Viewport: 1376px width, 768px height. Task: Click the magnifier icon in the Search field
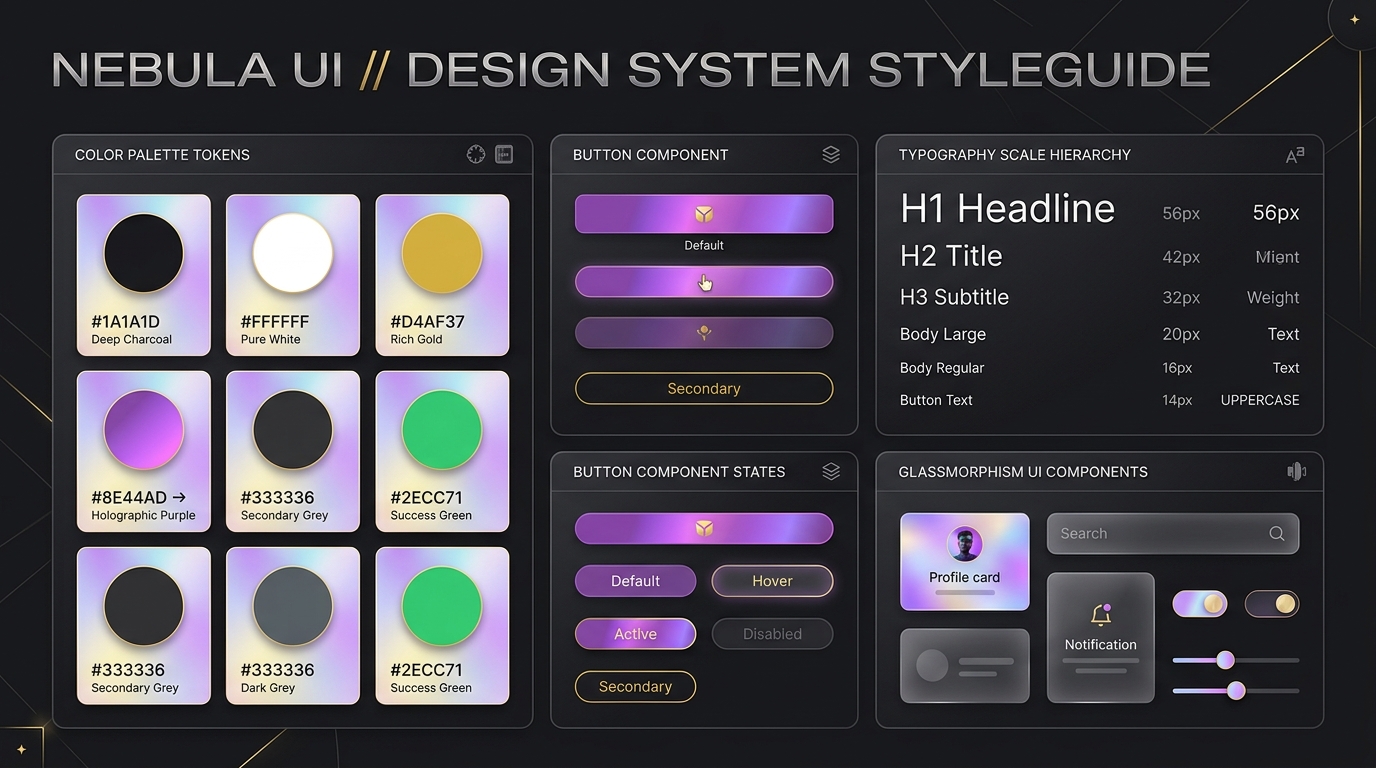1277,534
